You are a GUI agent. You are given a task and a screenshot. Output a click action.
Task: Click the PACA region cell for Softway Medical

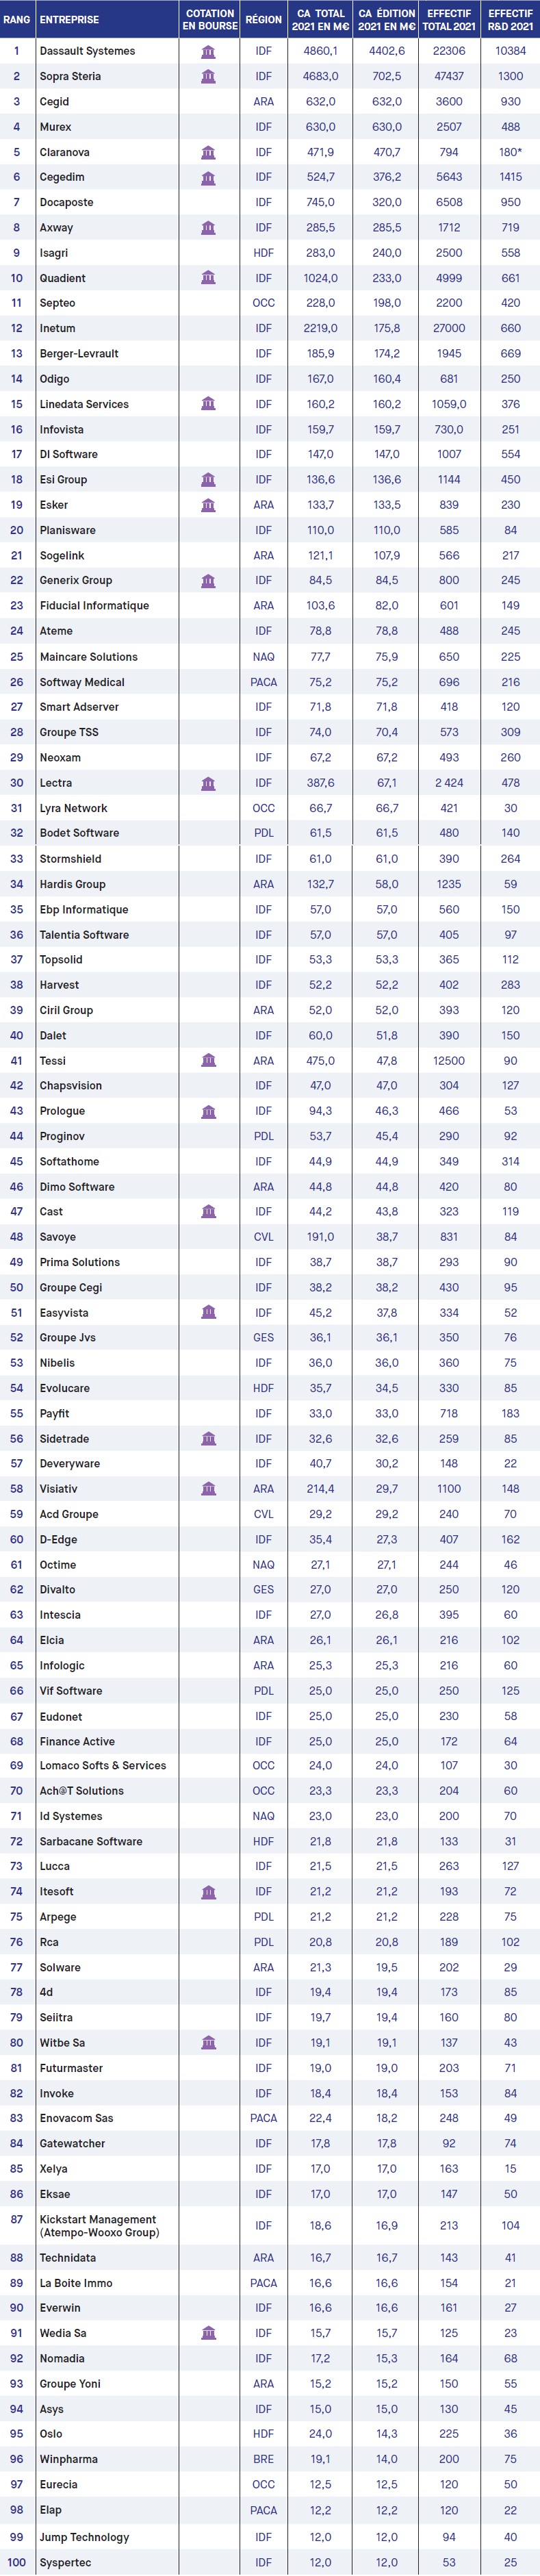pos(264,682)
